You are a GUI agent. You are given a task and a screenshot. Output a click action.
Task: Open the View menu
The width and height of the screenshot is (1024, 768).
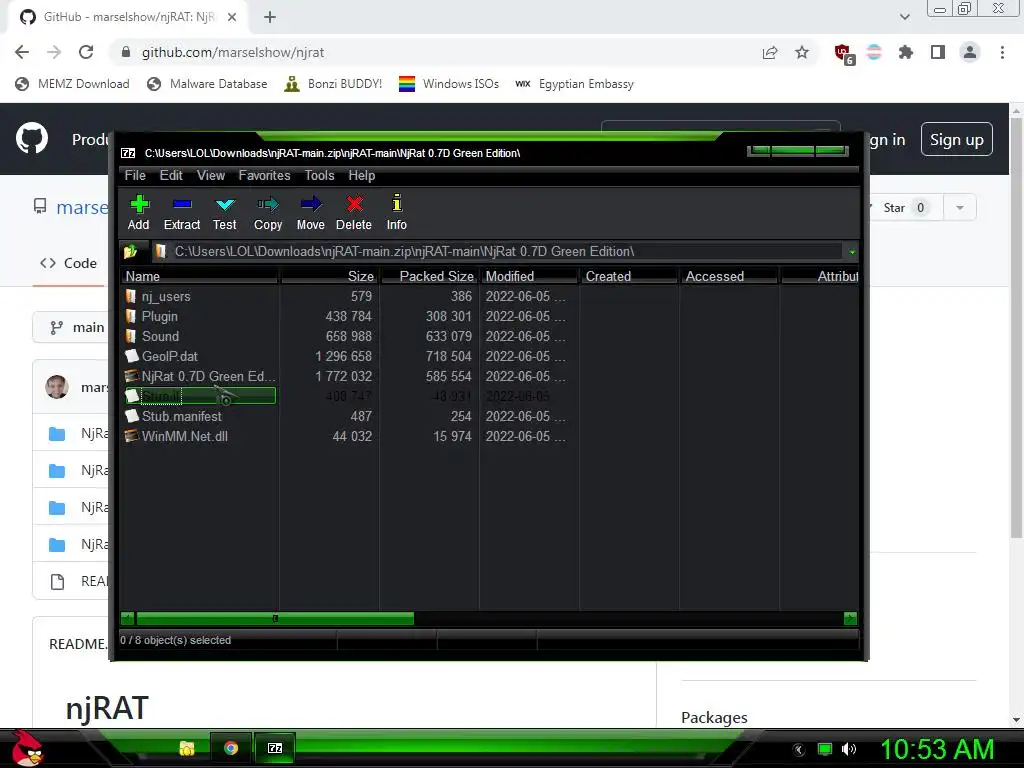211,176
